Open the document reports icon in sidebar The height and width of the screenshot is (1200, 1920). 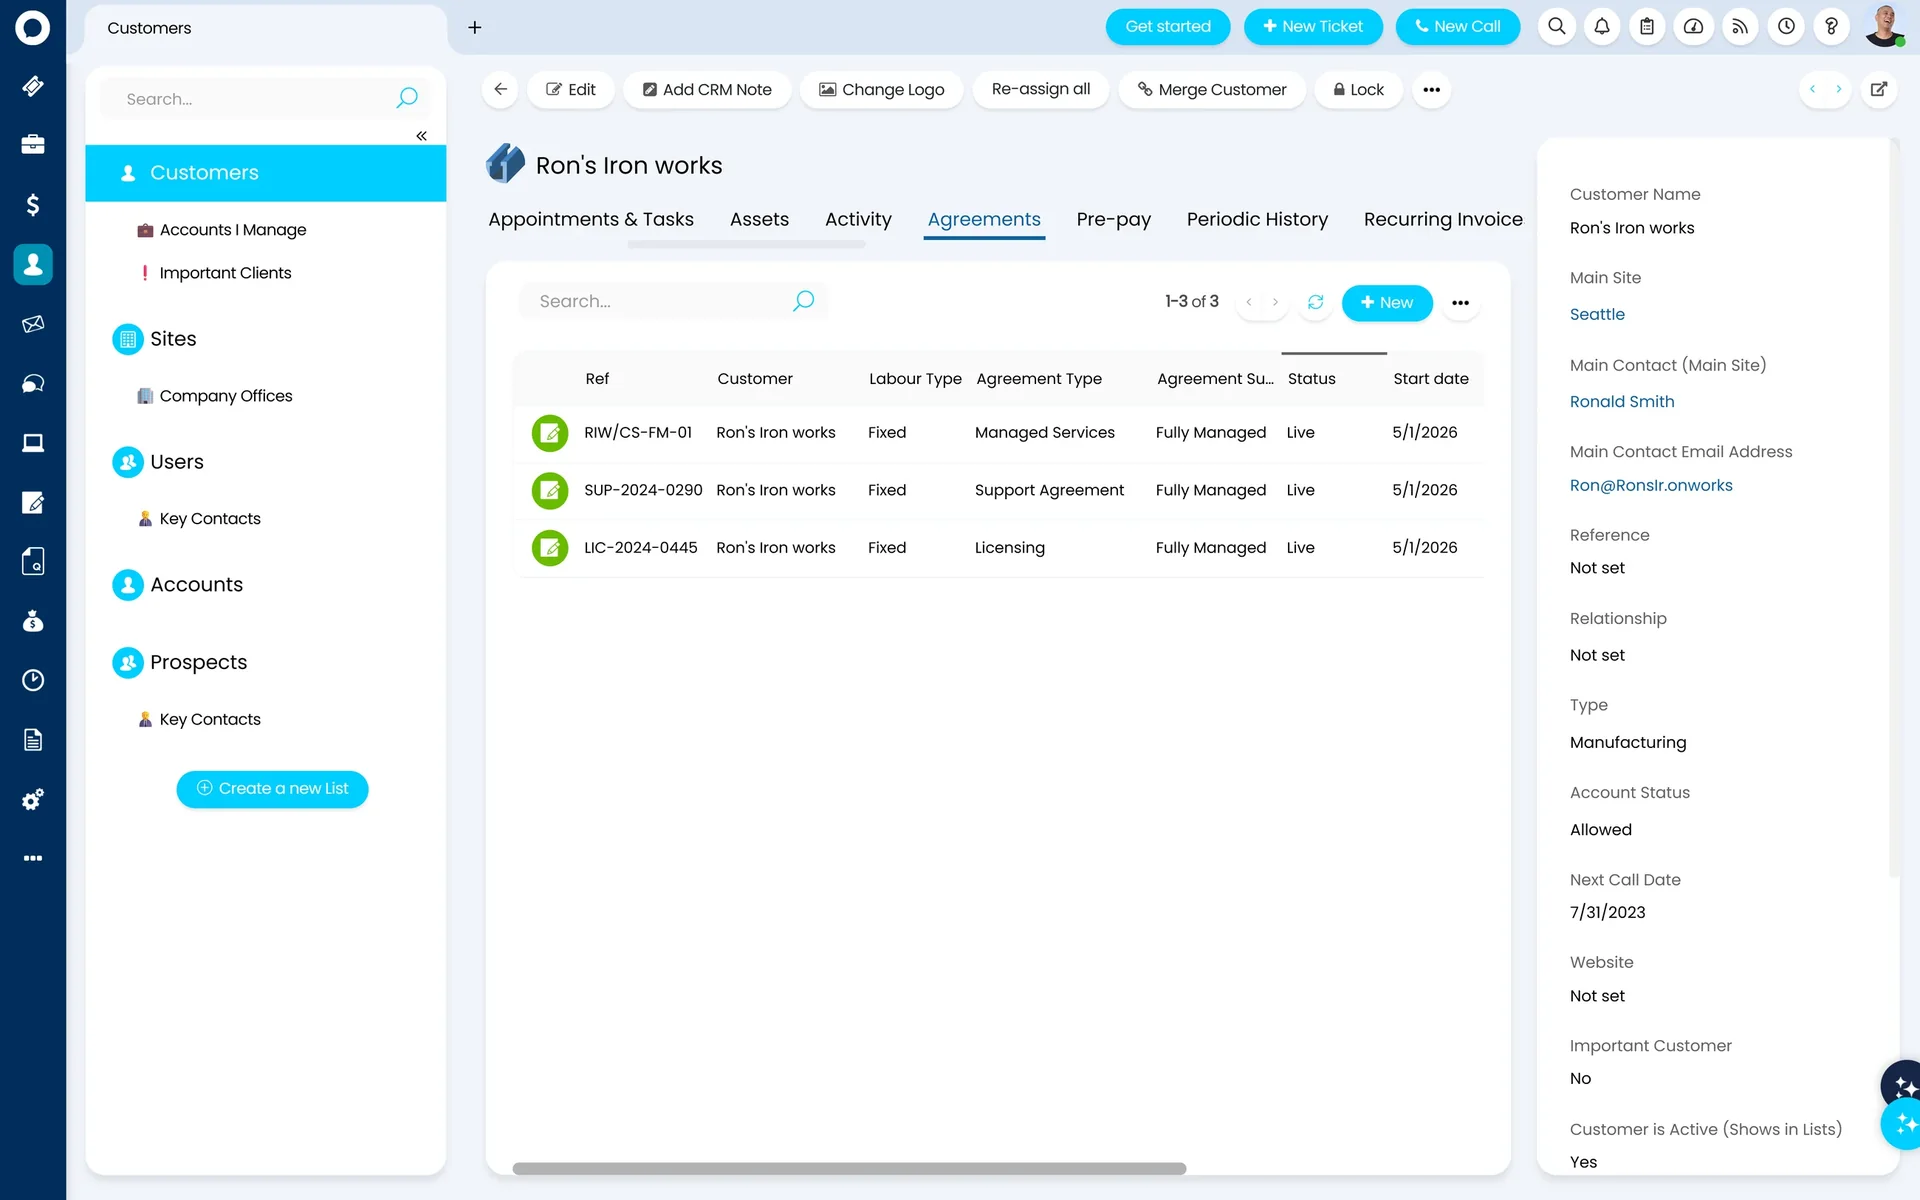(33, 740)
